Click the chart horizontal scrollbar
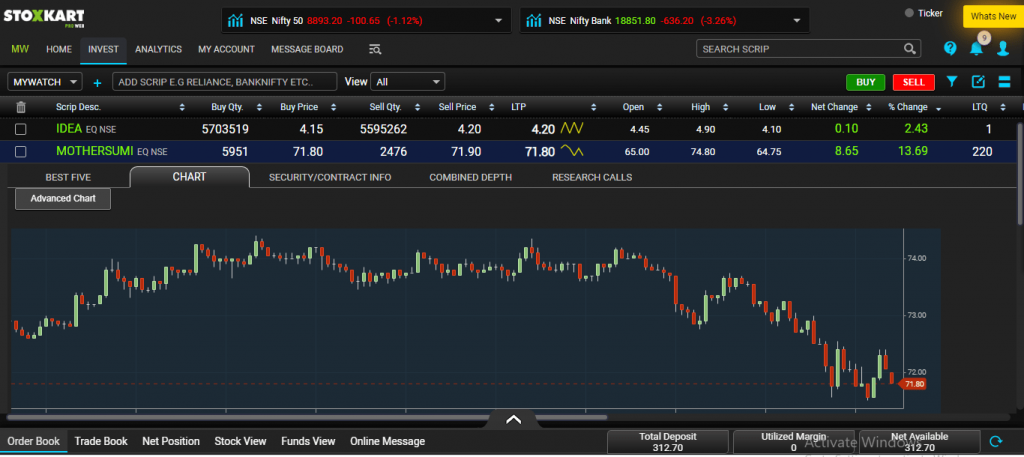This screenshot has height=457, width=1024. point(307,417)
